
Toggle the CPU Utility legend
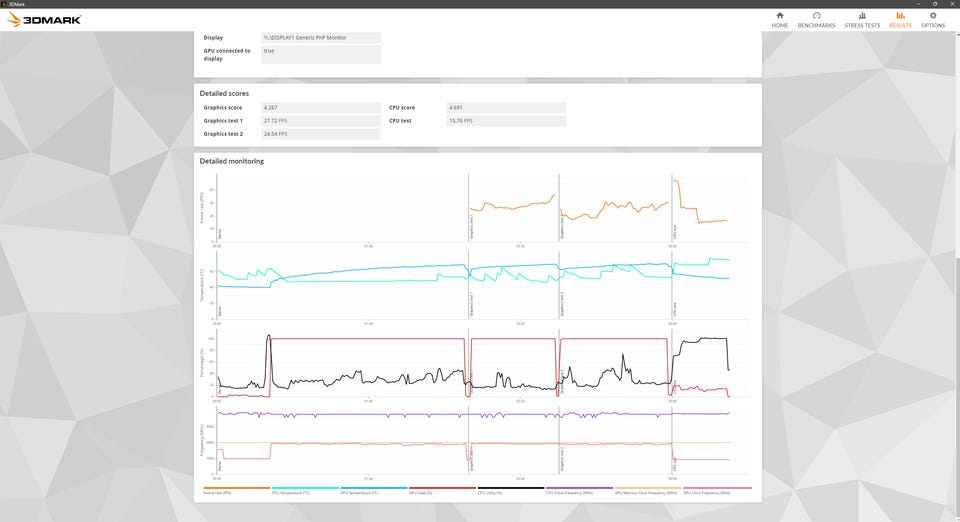511,490
